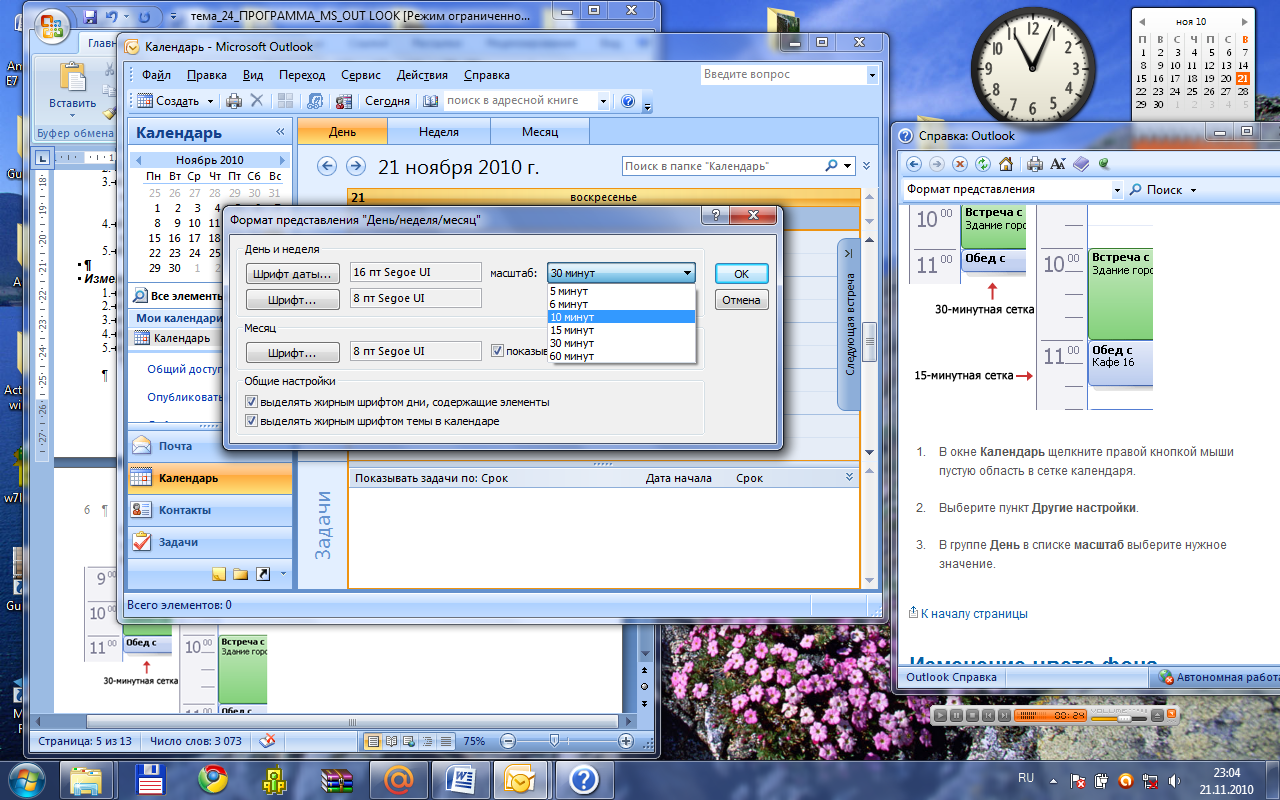Open the Действия menu in Outlook
This screenshot has width=1280, height=800.
(x=422, y=75)
